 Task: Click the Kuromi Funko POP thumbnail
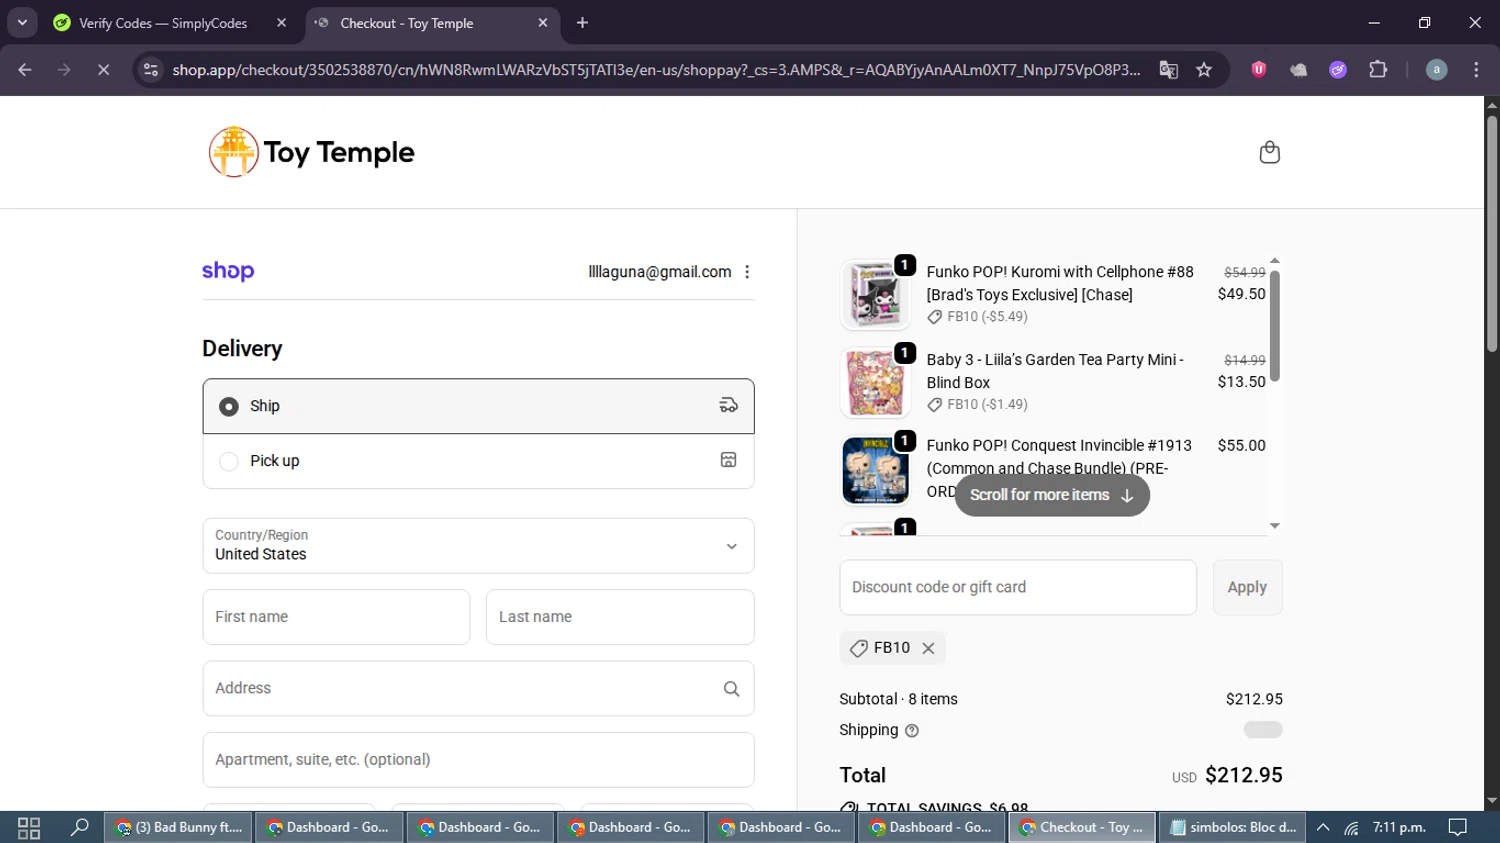(x=875, y=295)
